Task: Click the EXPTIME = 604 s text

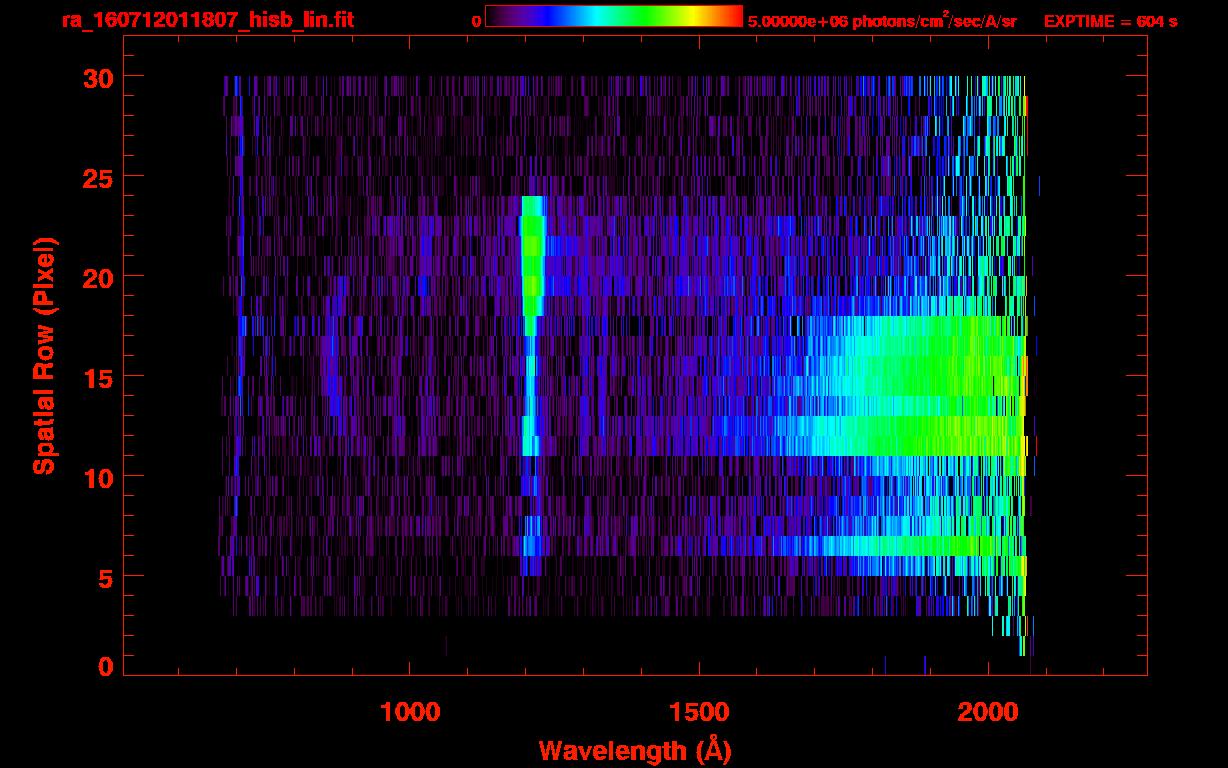Action: click(1110, 21)
